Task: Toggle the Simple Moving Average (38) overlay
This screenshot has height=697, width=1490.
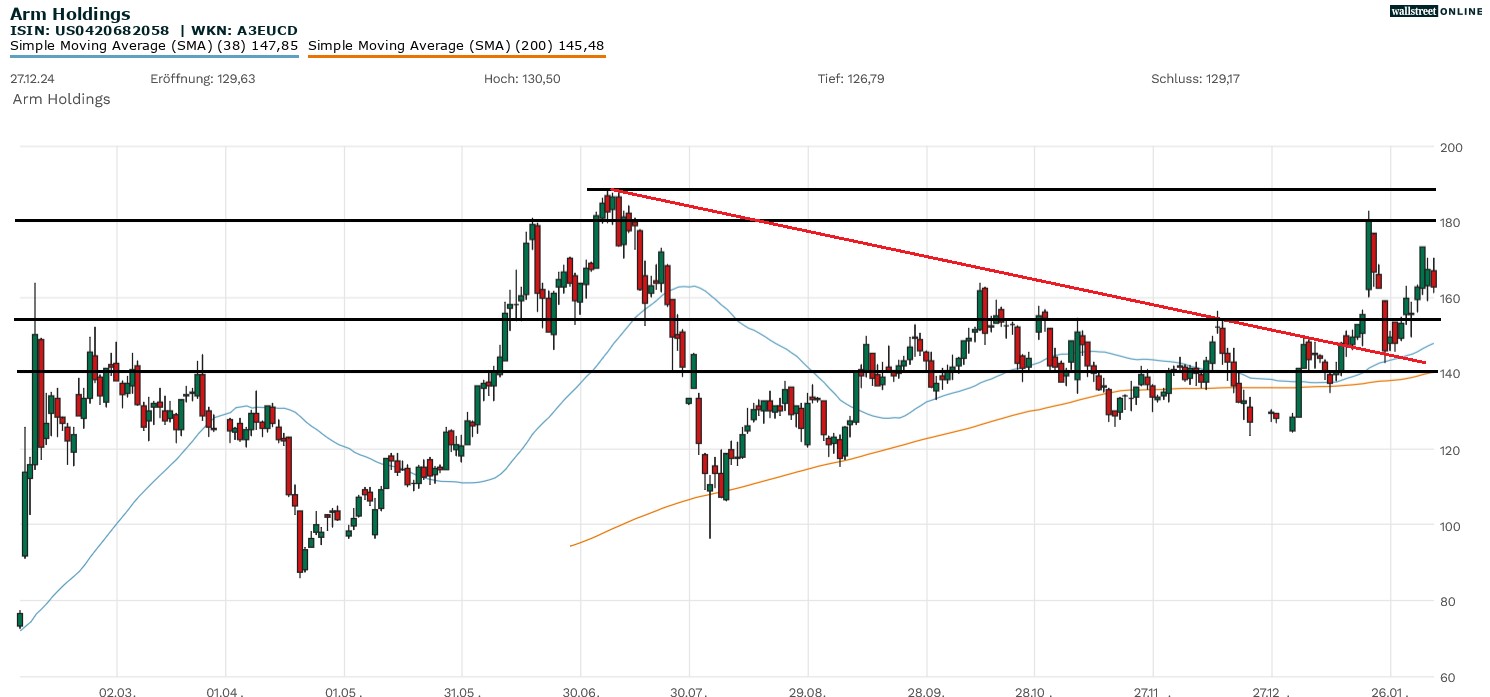Action: pos(155,45)
